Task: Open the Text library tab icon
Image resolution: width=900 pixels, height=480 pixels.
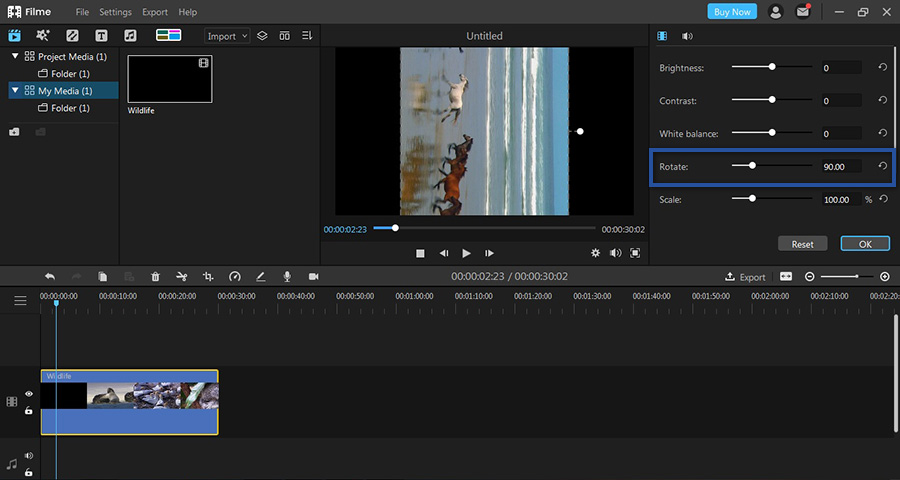Action: pos(101,36)
